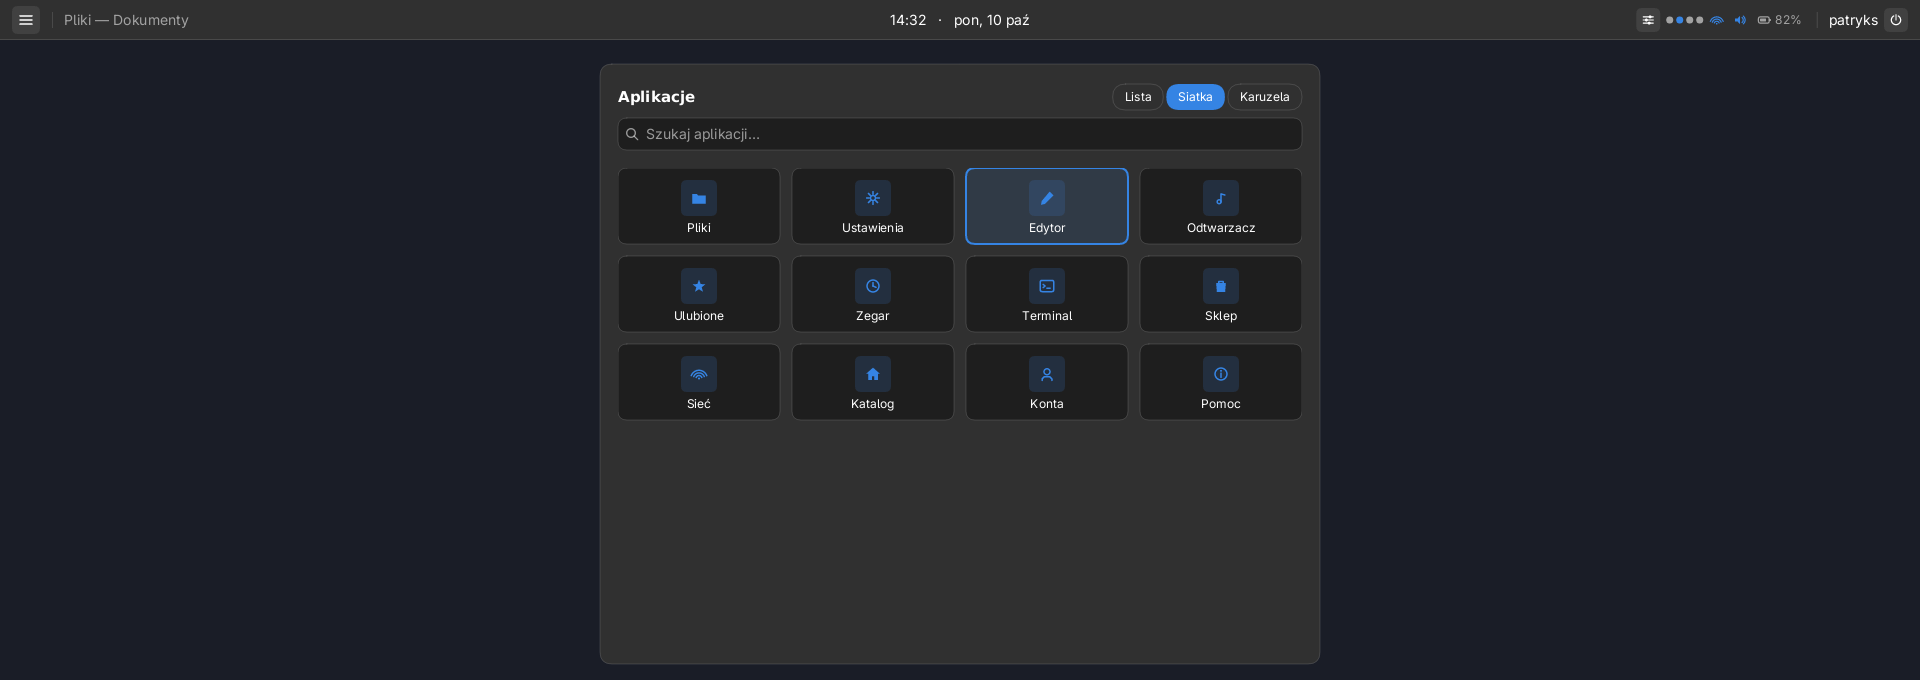The image size is (1920, 680).
Task: Select the active blue workspace dot
Action: point(1680,20)
